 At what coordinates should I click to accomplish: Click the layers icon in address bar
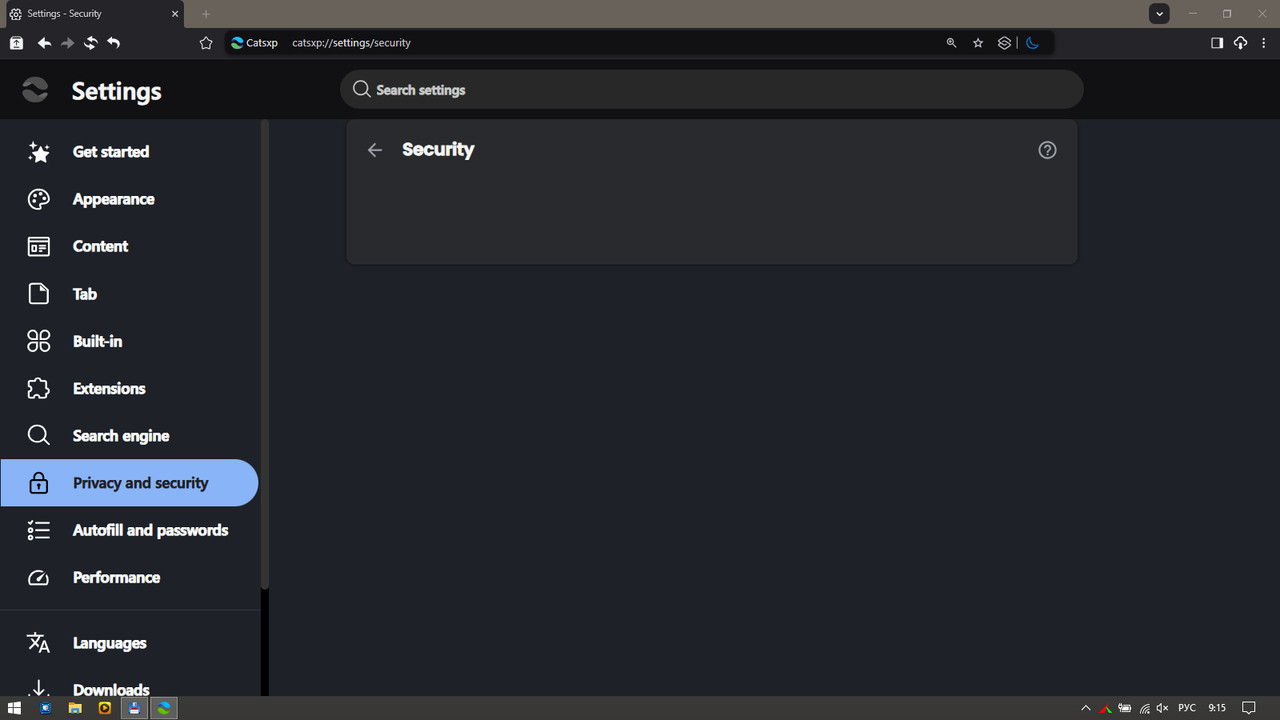point(1004,43)
